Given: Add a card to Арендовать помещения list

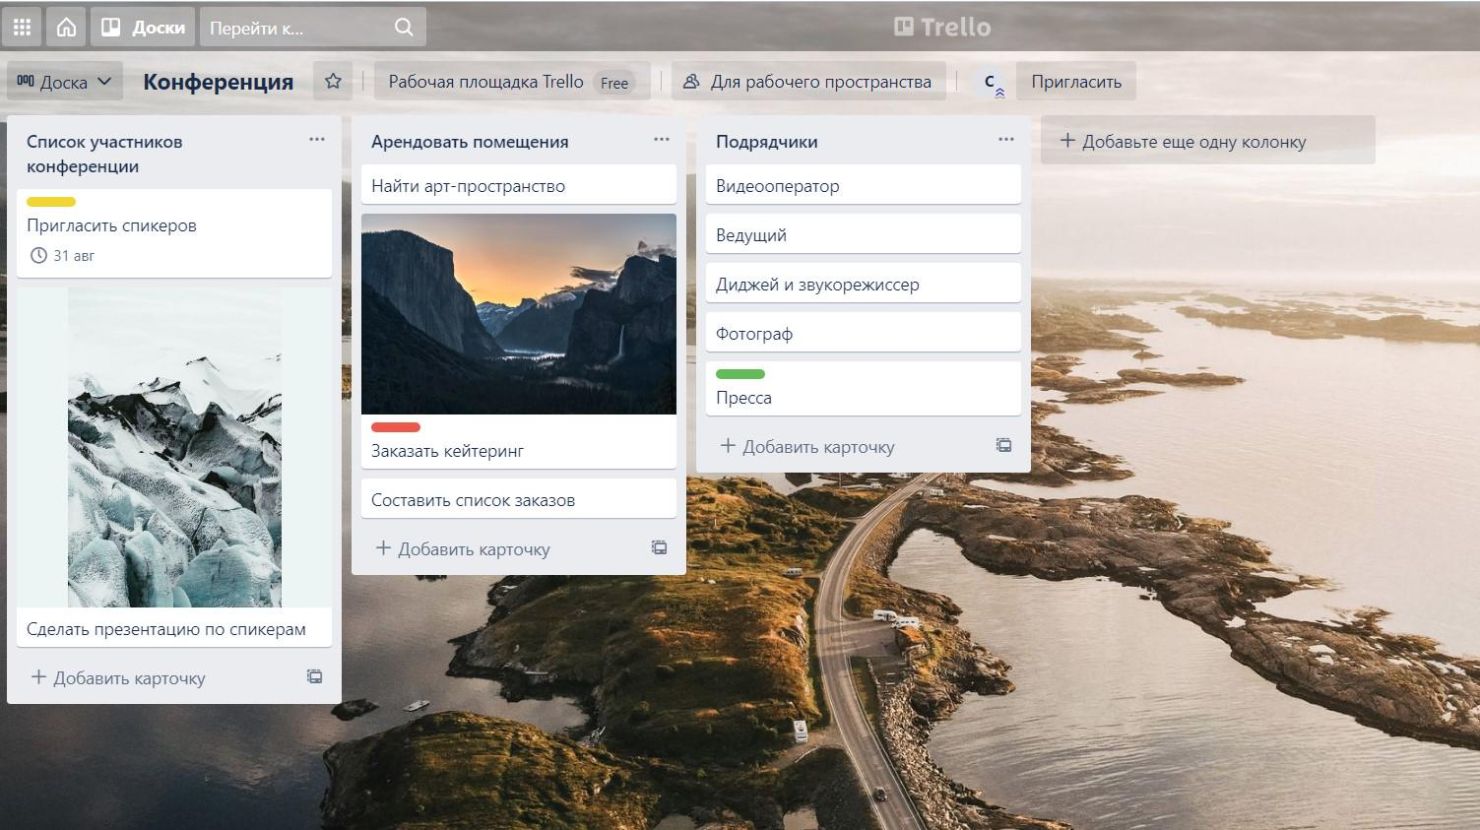Looking at the screenshot, I should point(463,549).
